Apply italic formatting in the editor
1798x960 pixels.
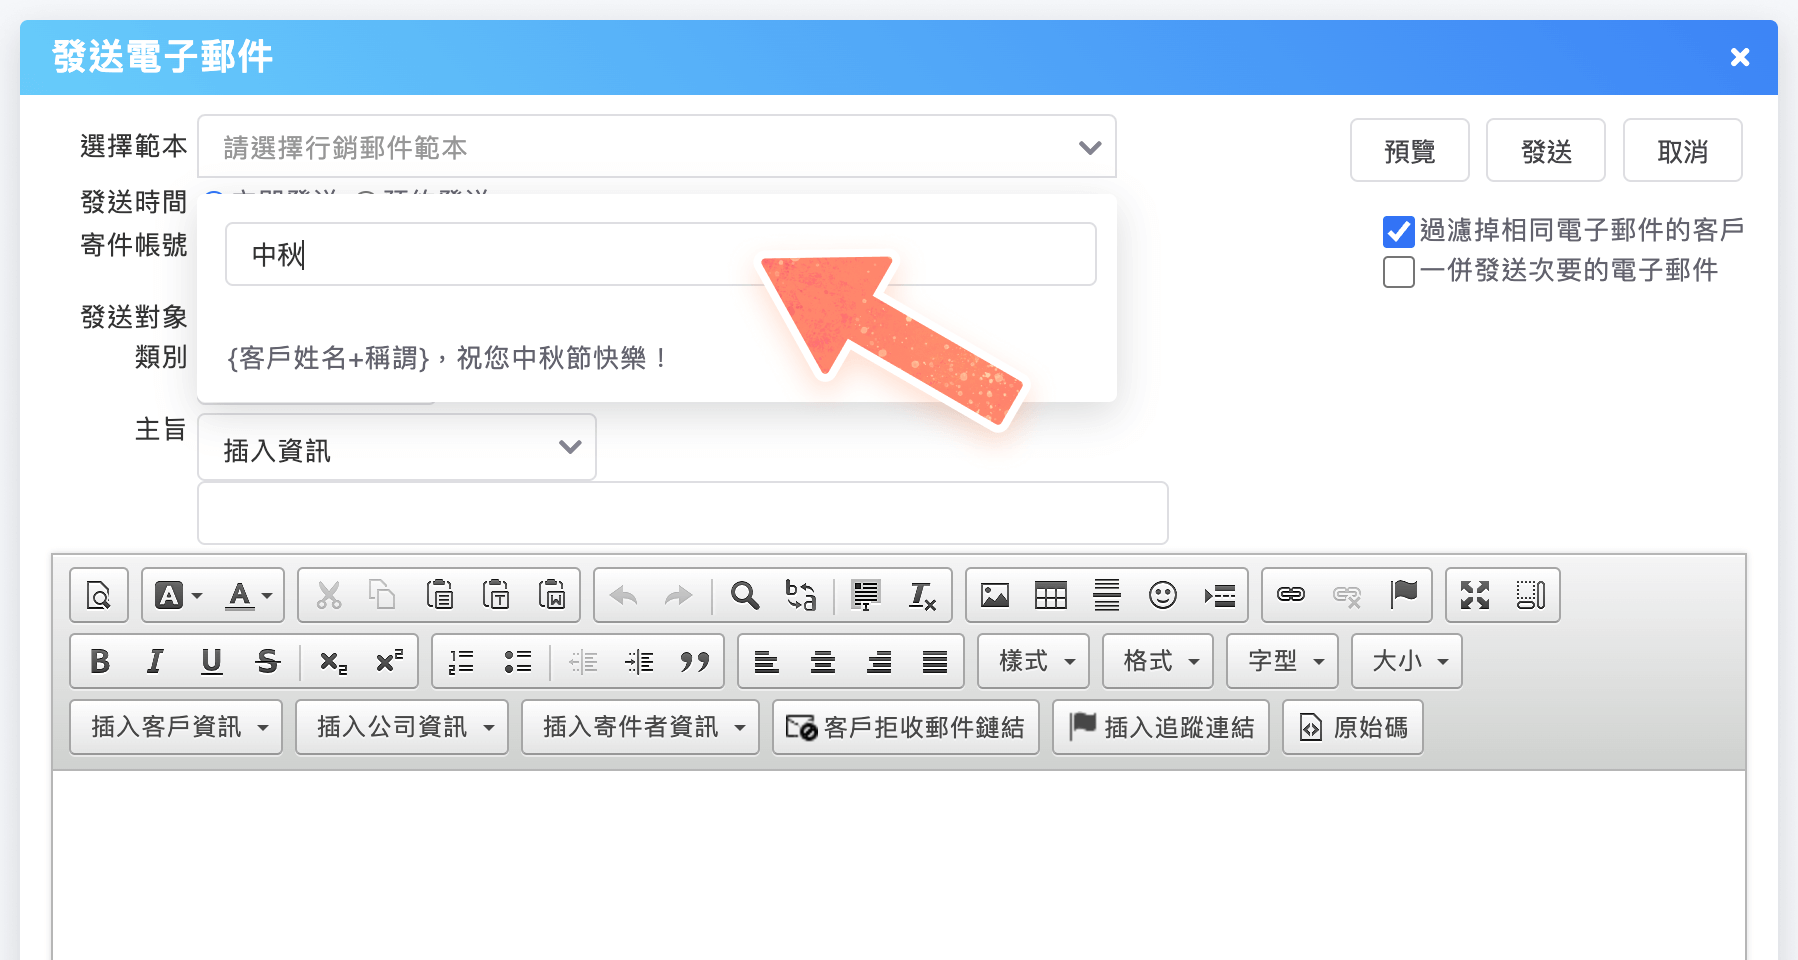[x=155, y=661]
